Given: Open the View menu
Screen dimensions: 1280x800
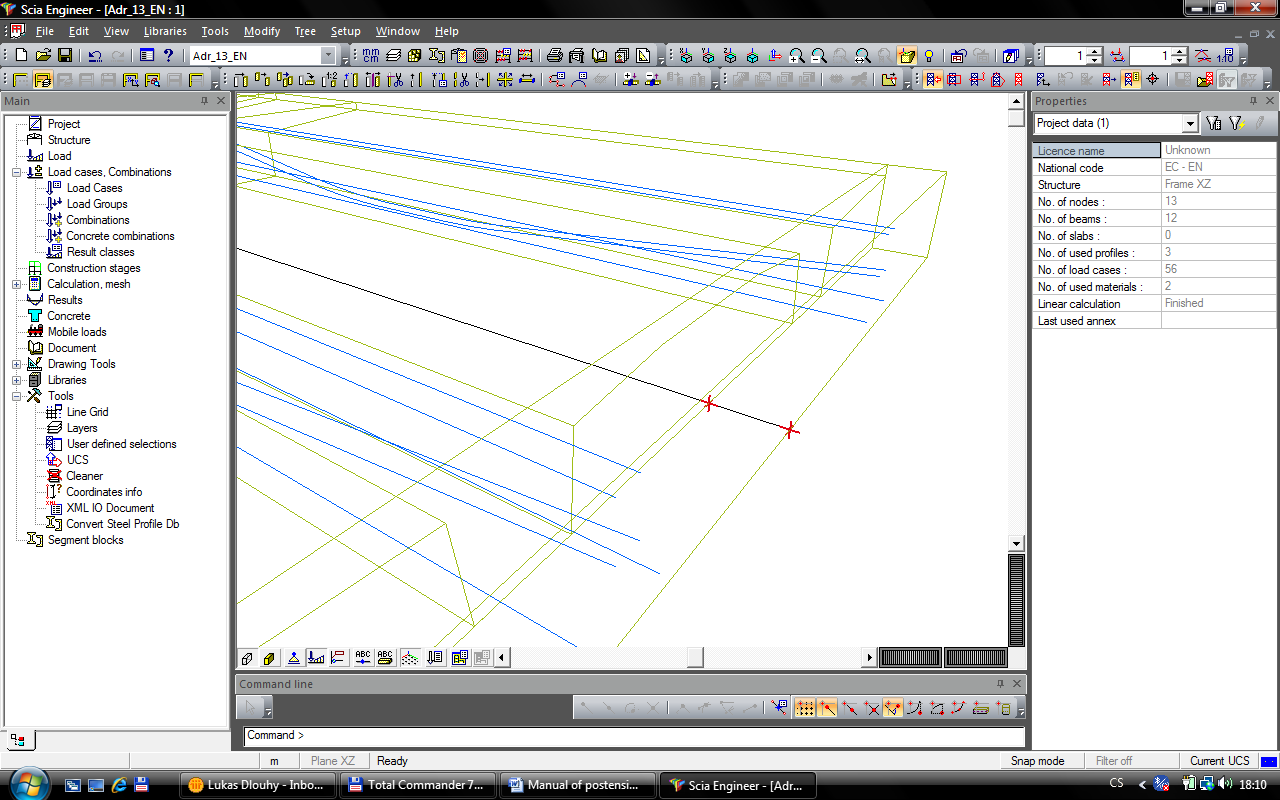Looking at the screenshot, I should tap(116, 31).
